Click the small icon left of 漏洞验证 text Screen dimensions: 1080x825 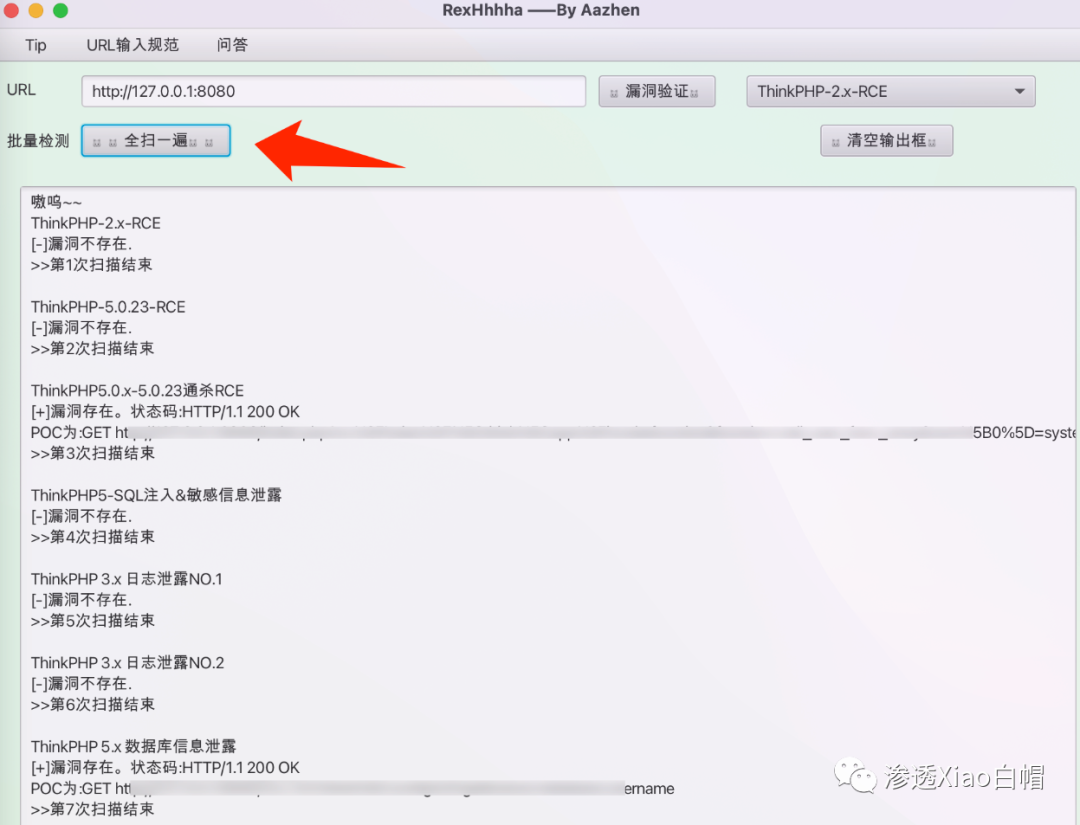(614, 94)
